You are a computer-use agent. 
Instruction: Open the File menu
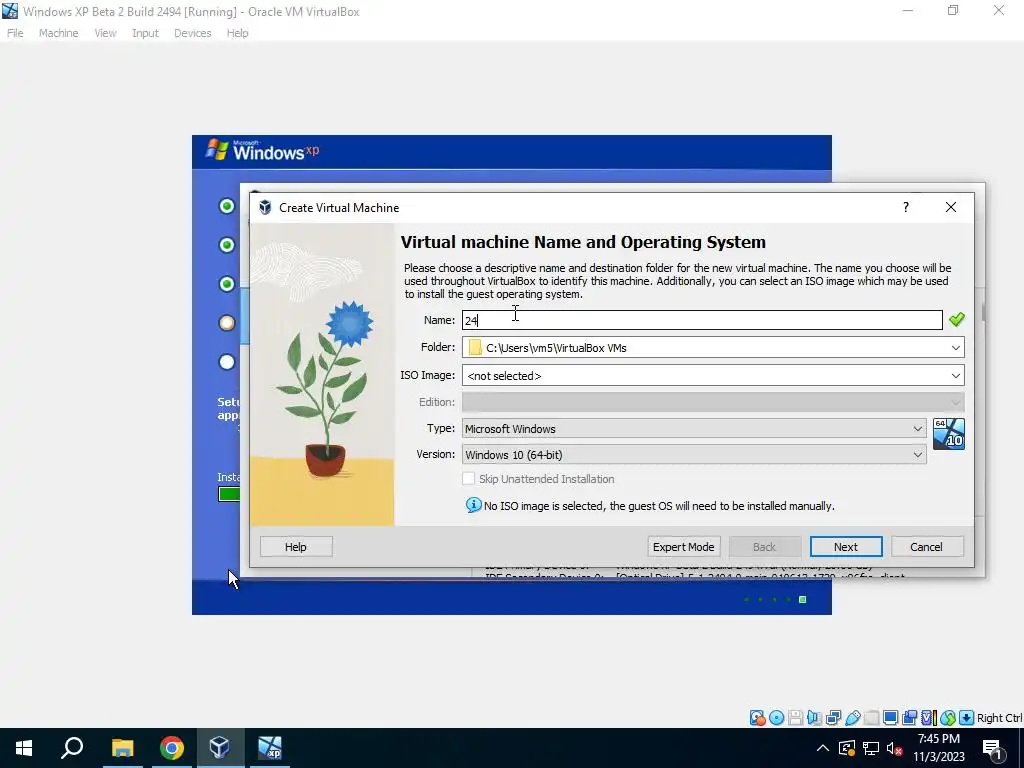tap(15, 33)
